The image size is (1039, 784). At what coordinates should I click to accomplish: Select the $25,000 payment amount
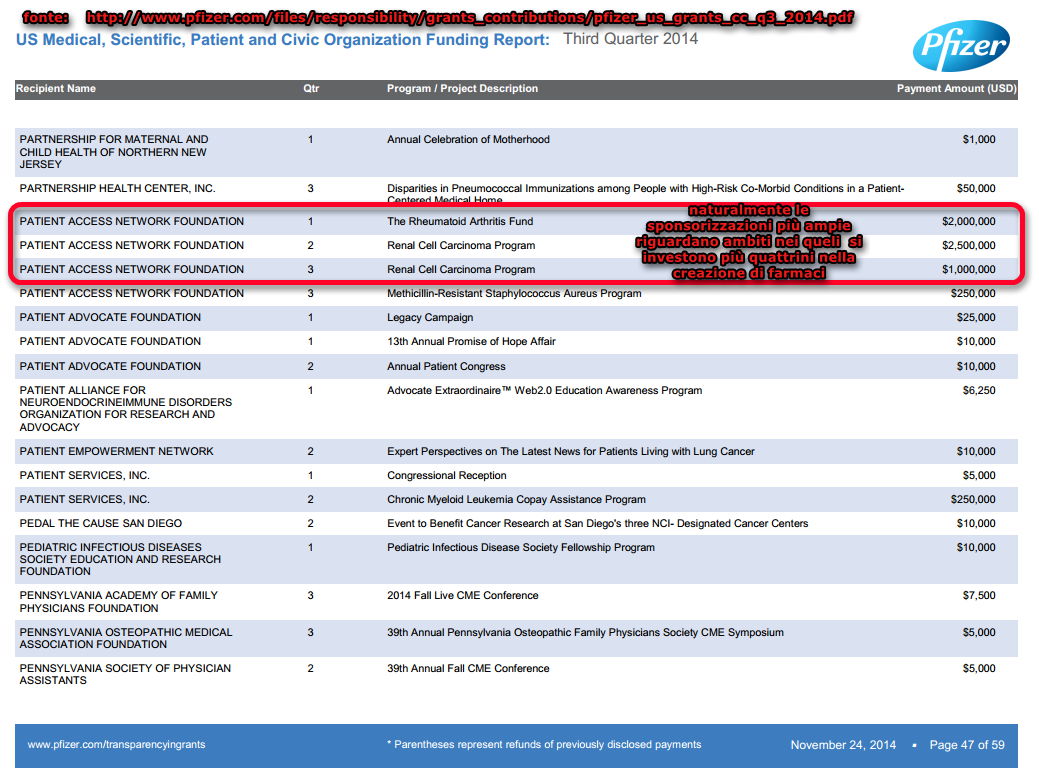coord(976,317)
